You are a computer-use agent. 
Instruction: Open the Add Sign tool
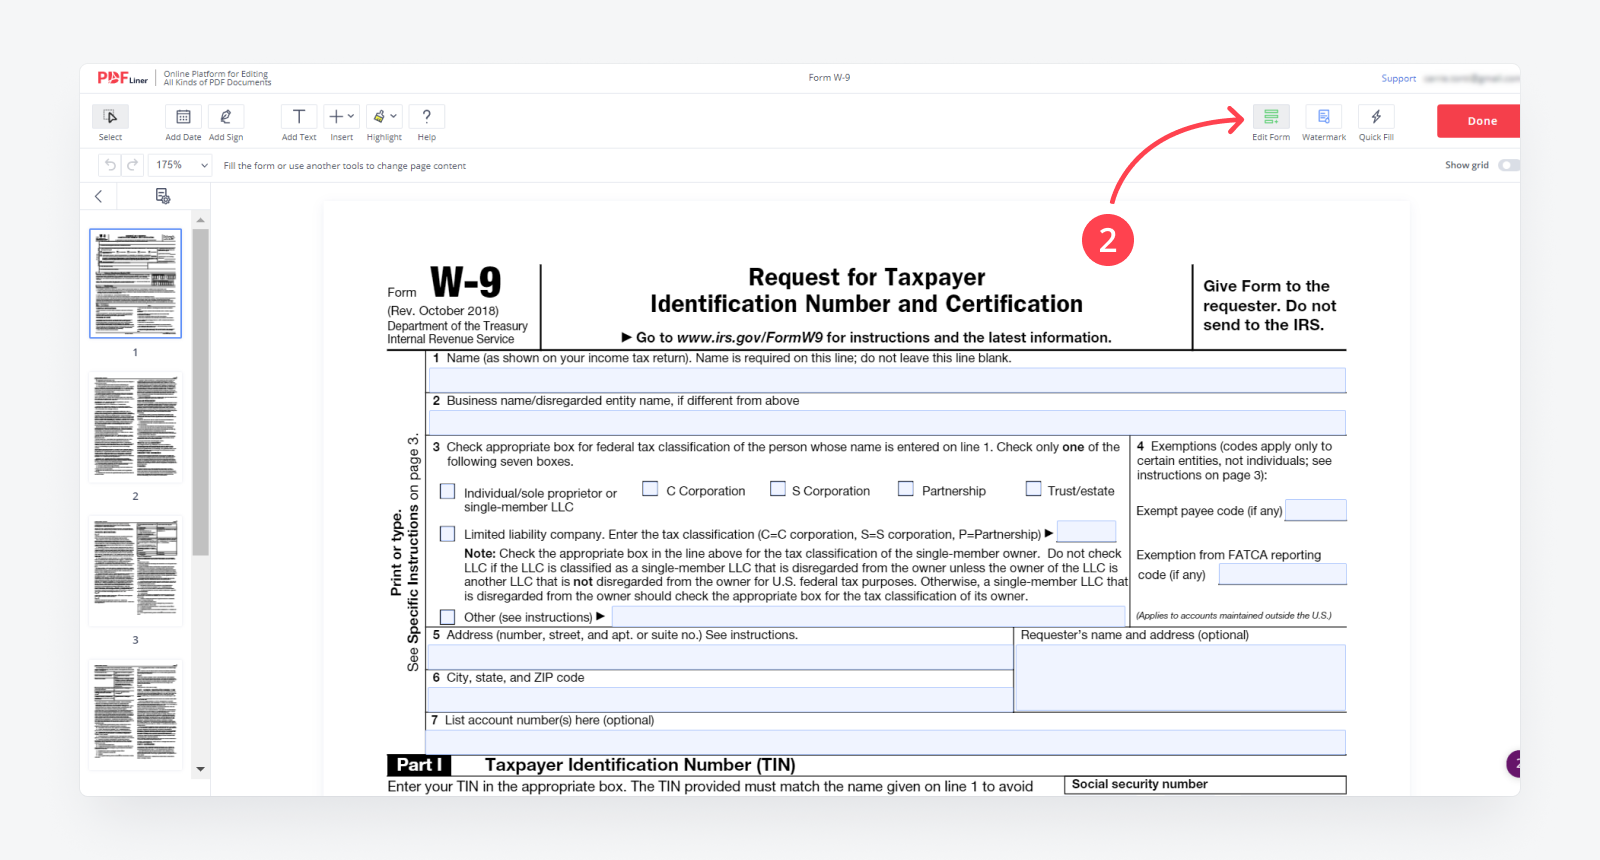point(226,117)
